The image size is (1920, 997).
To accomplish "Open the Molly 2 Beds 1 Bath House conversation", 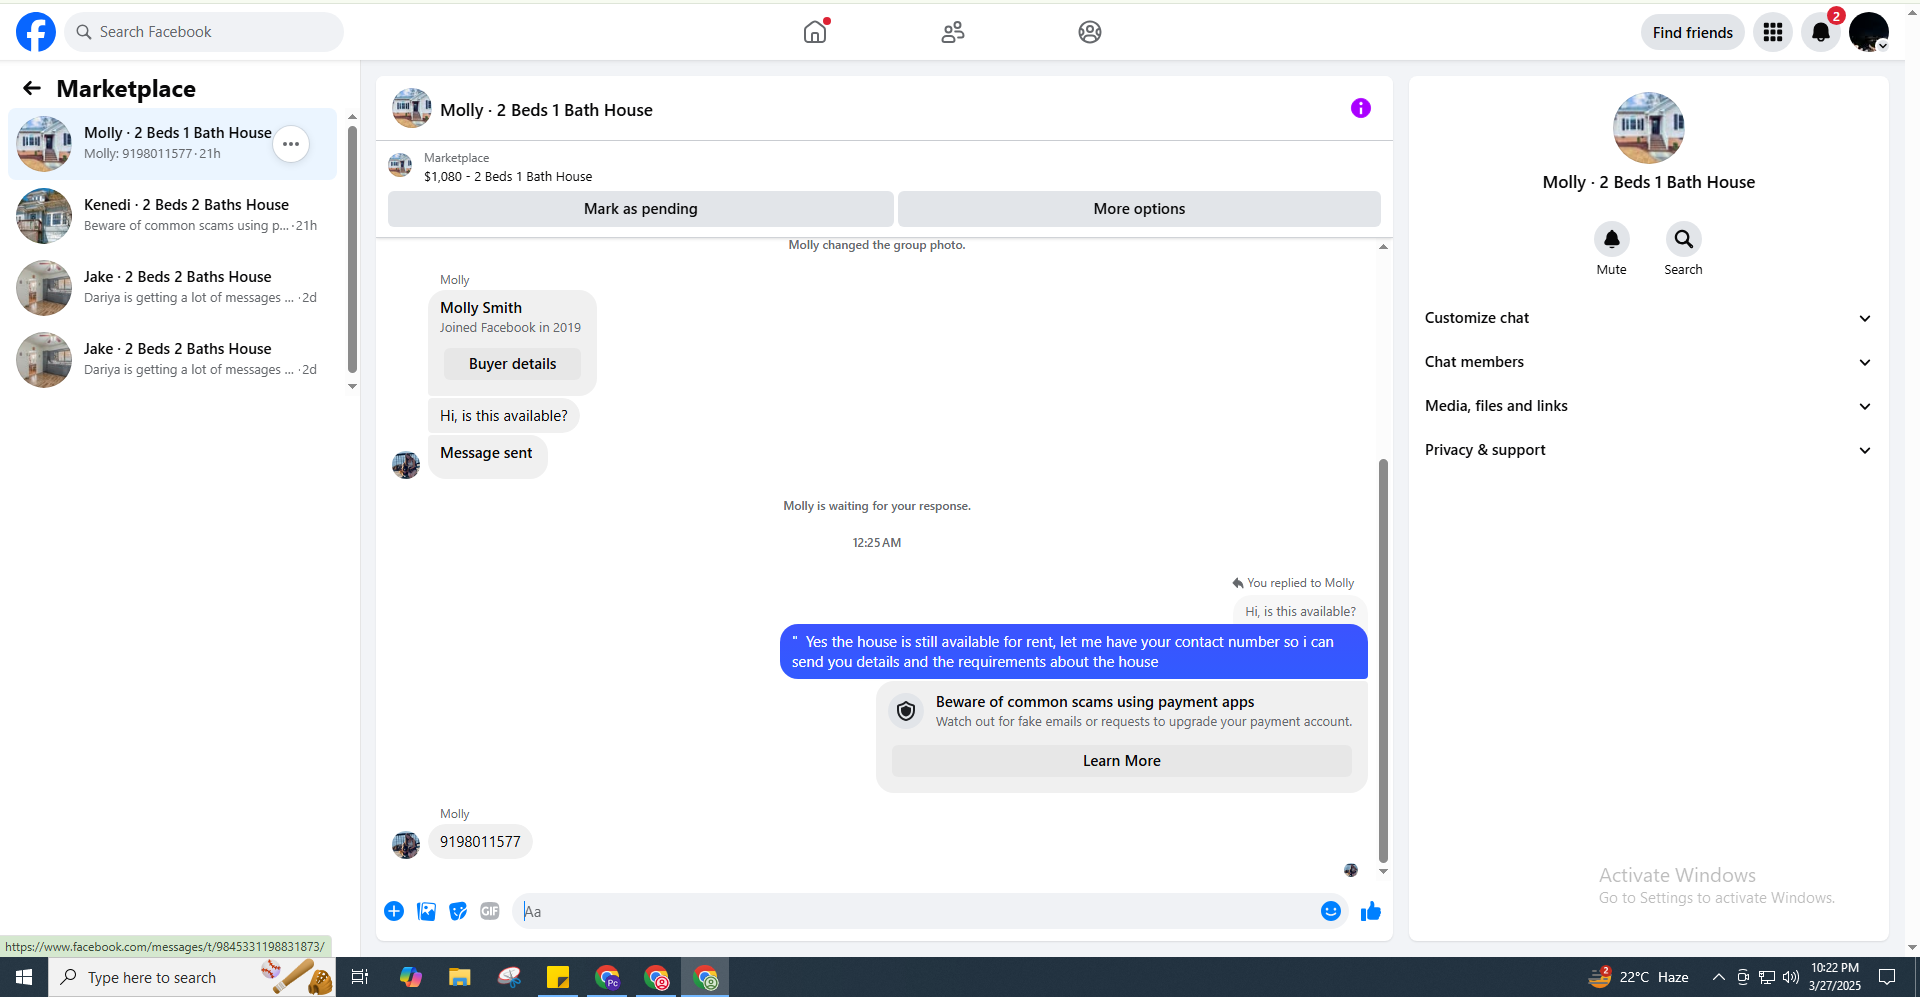I will tap(172, 144).
